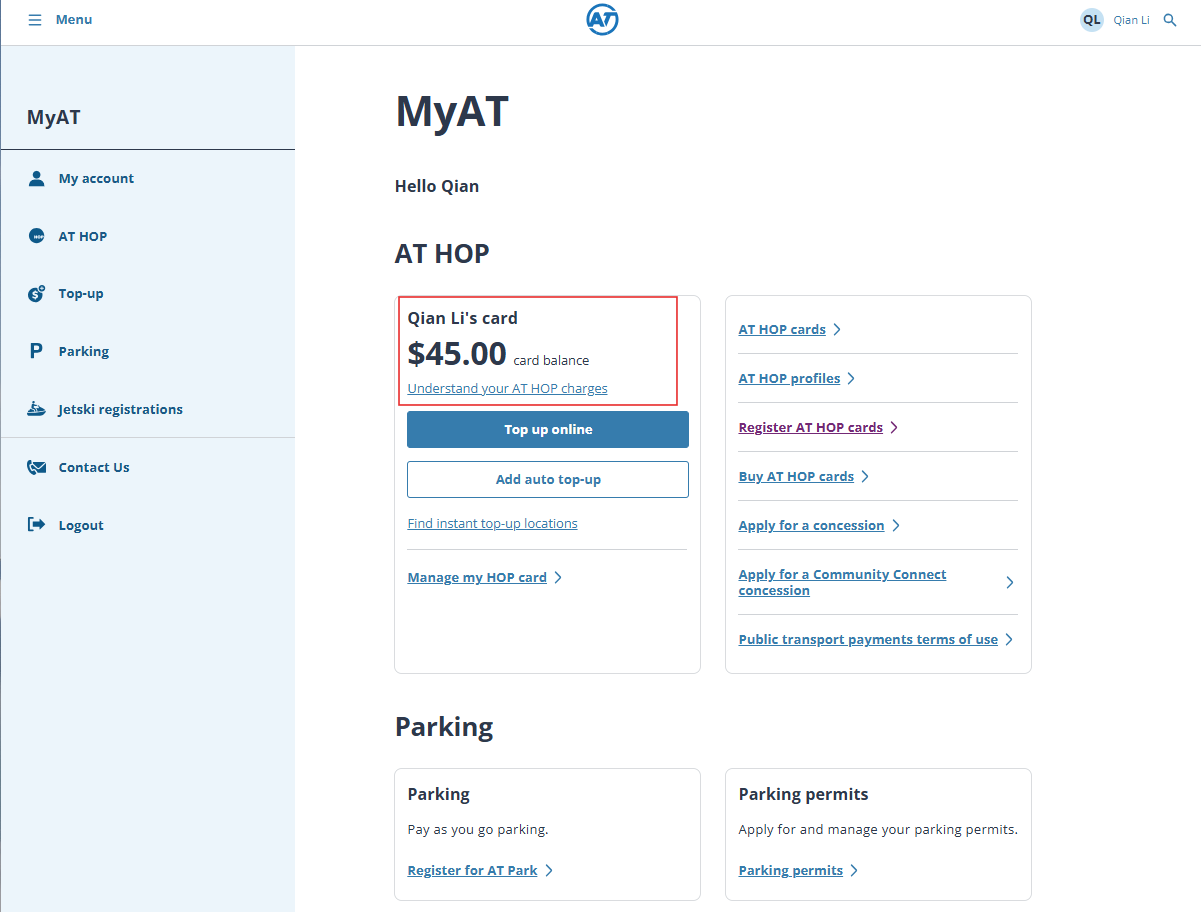Image resolution: width=1201 pixels, height=912 pixels.
Task: Click the Parking permits card heading
Action: (x=803, y=794)
